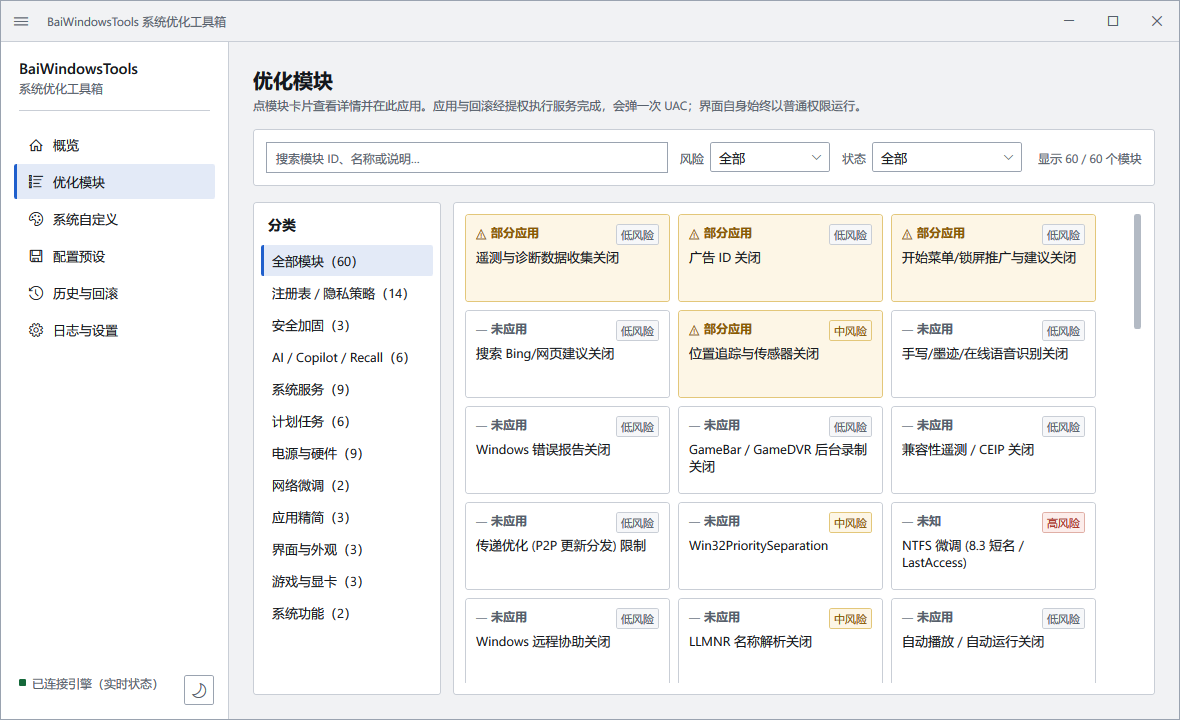
Task: Filter by 界面与外观 (3) category
Action: [x=347, y=549]
